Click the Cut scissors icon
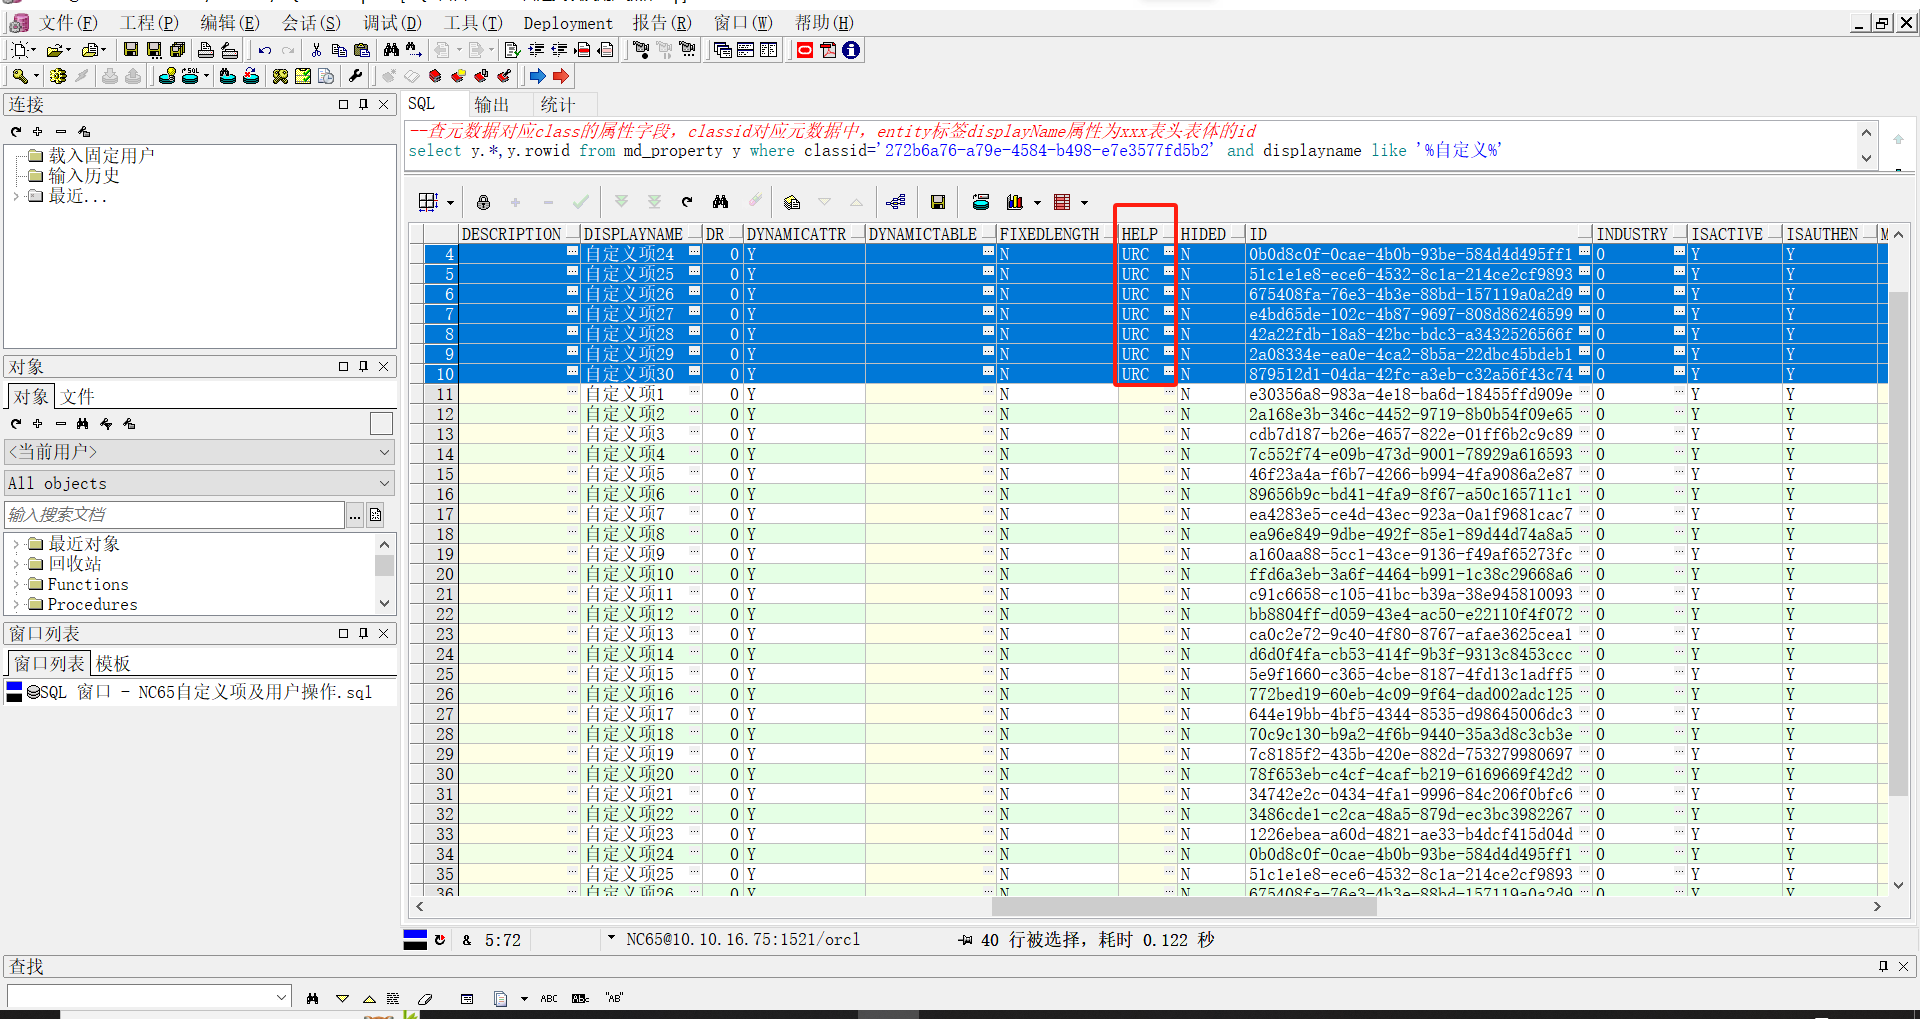Viewport: 1920px width, 1019px height. coord(316,50)
